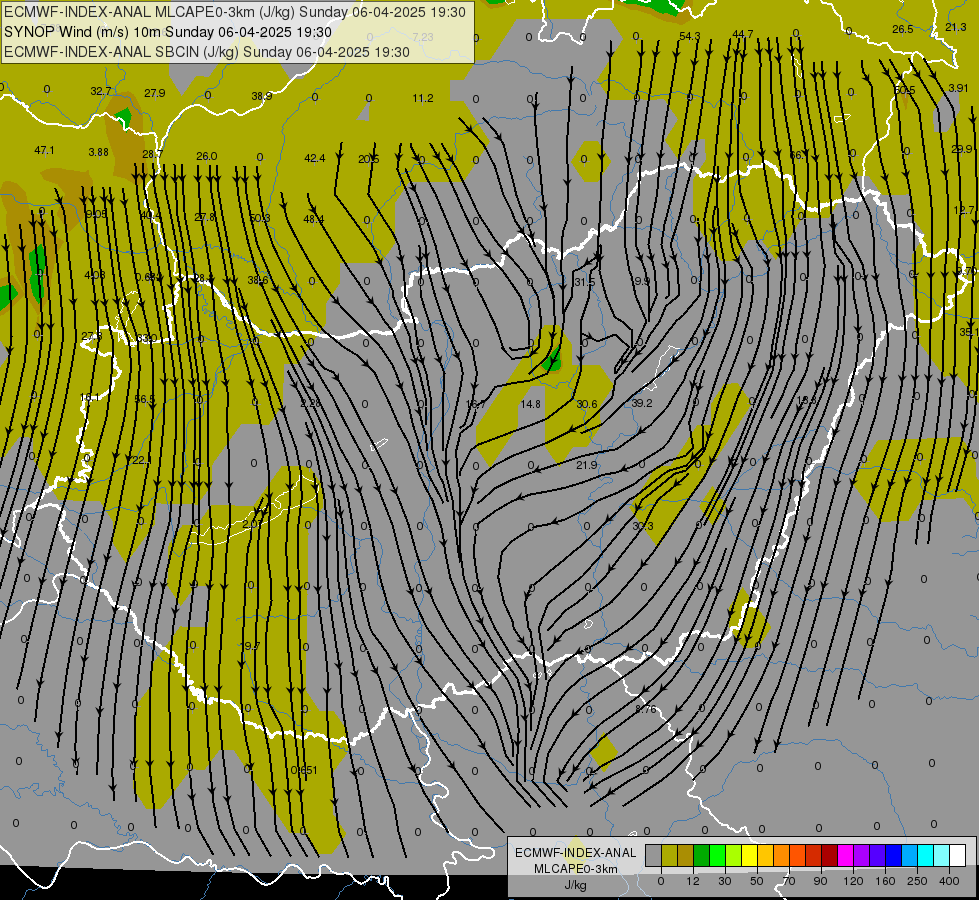Click the gray swatch in the MLCAPE legend
The width and height of the screenshot is (979, 900).
point(654,855)
